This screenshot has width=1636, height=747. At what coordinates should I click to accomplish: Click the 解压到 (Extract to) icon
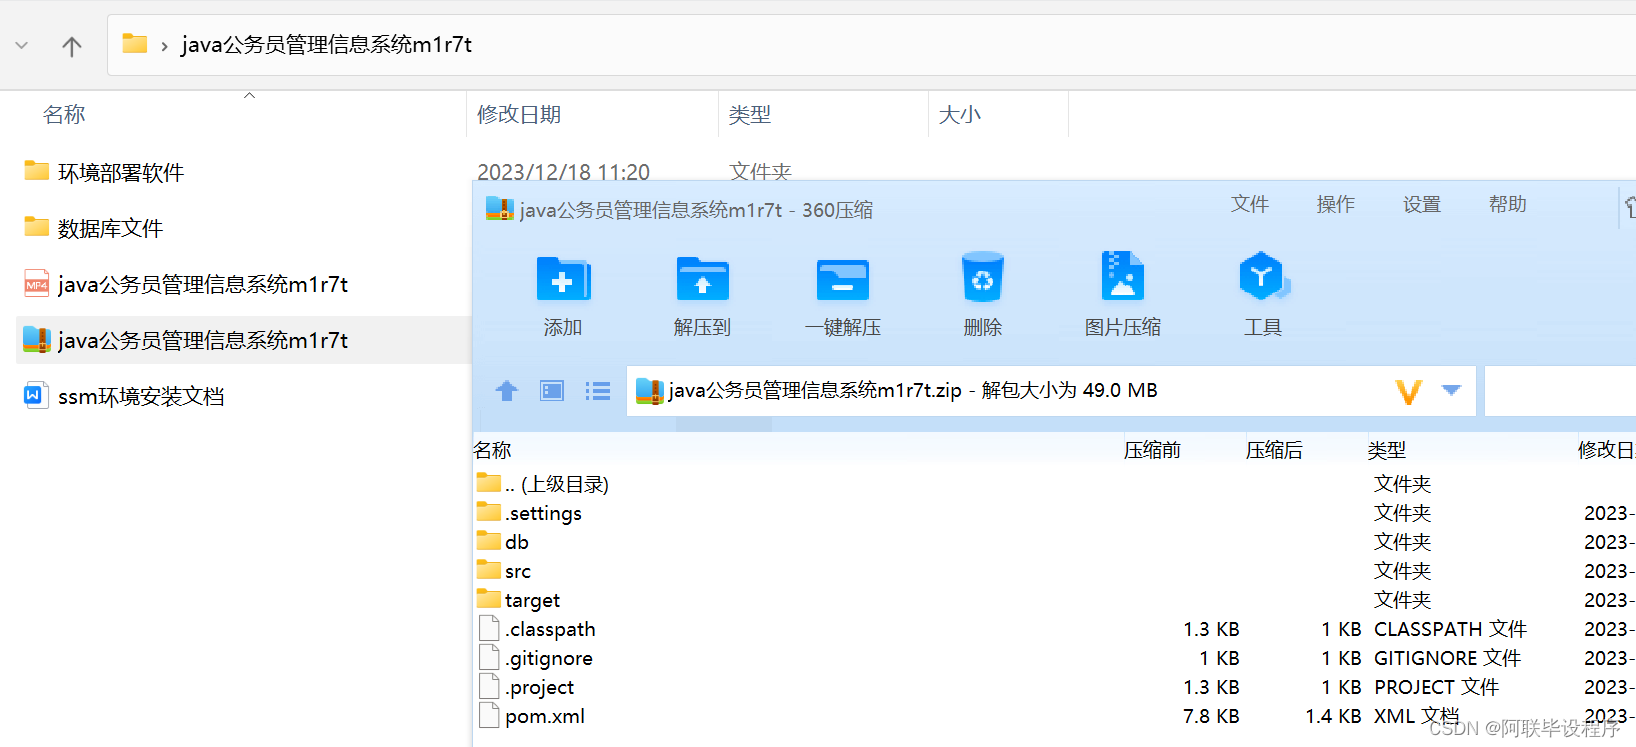pos(703,279)
